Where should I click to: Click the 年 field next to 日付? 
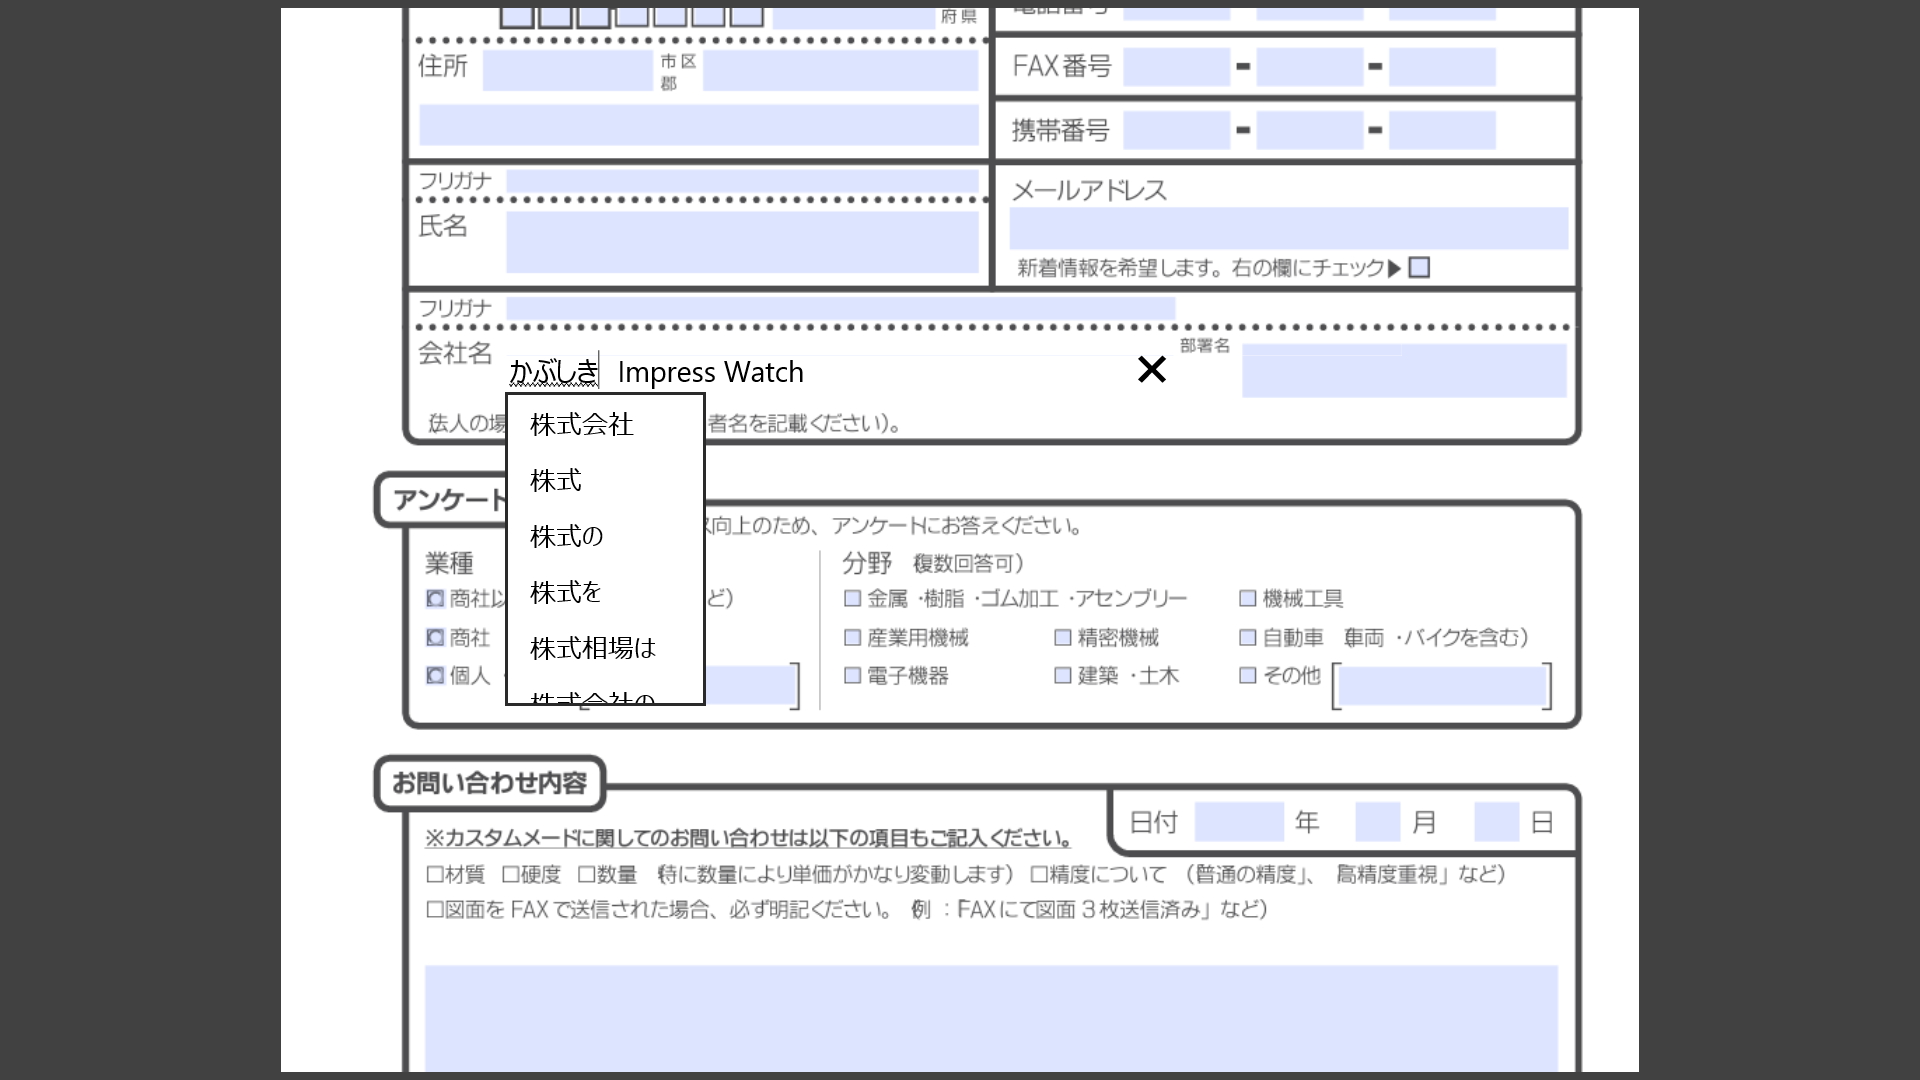tap(1238, 821)
